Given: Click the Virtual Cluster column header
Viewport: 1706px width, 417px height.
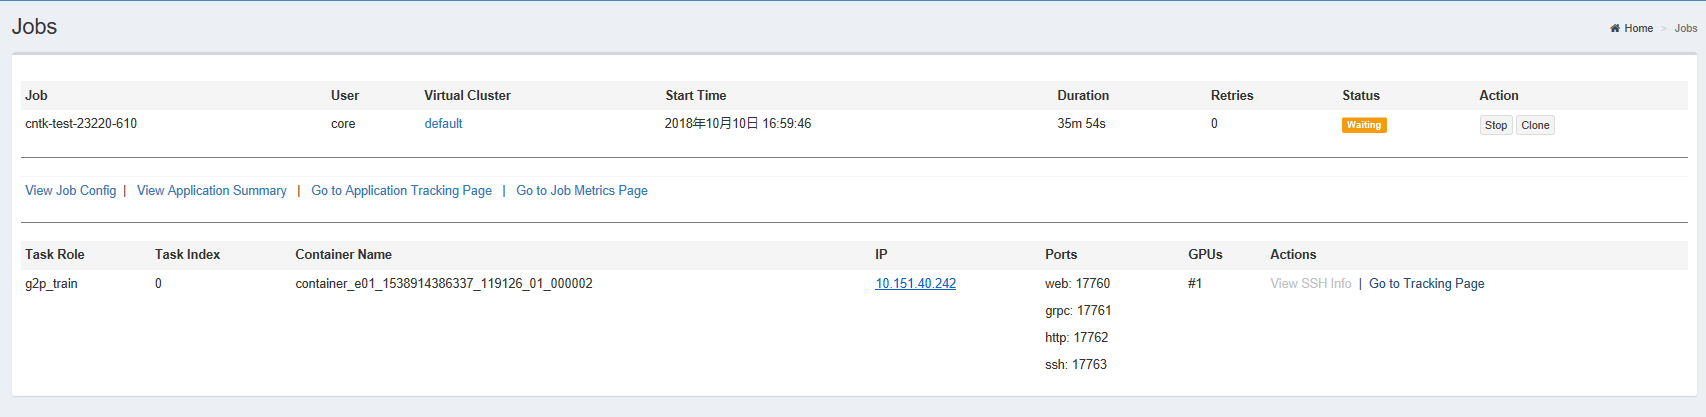Looking at the screenshot, I should [467, 95].
